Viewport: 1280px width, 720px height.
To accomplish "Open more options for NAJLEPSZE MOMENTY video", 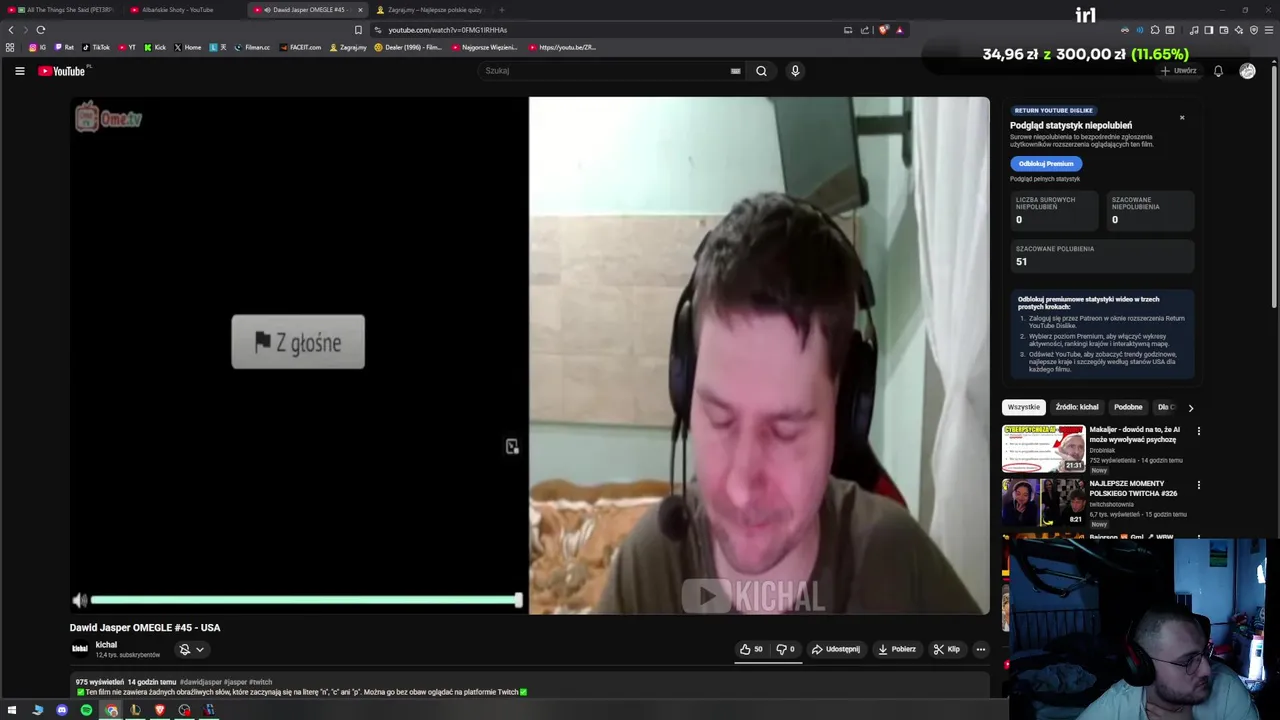I will 1198,485.
